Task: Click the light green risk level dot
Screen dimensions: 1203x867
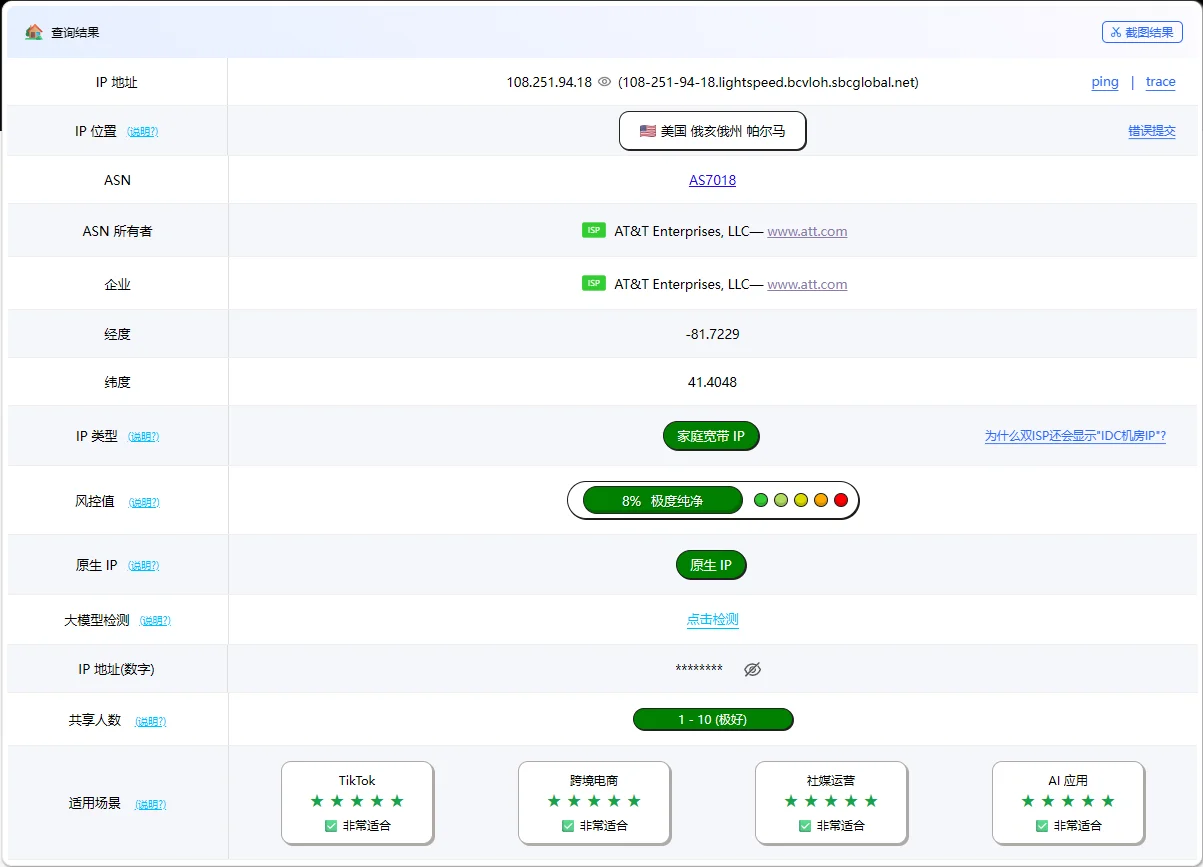Action: (781, 500)
